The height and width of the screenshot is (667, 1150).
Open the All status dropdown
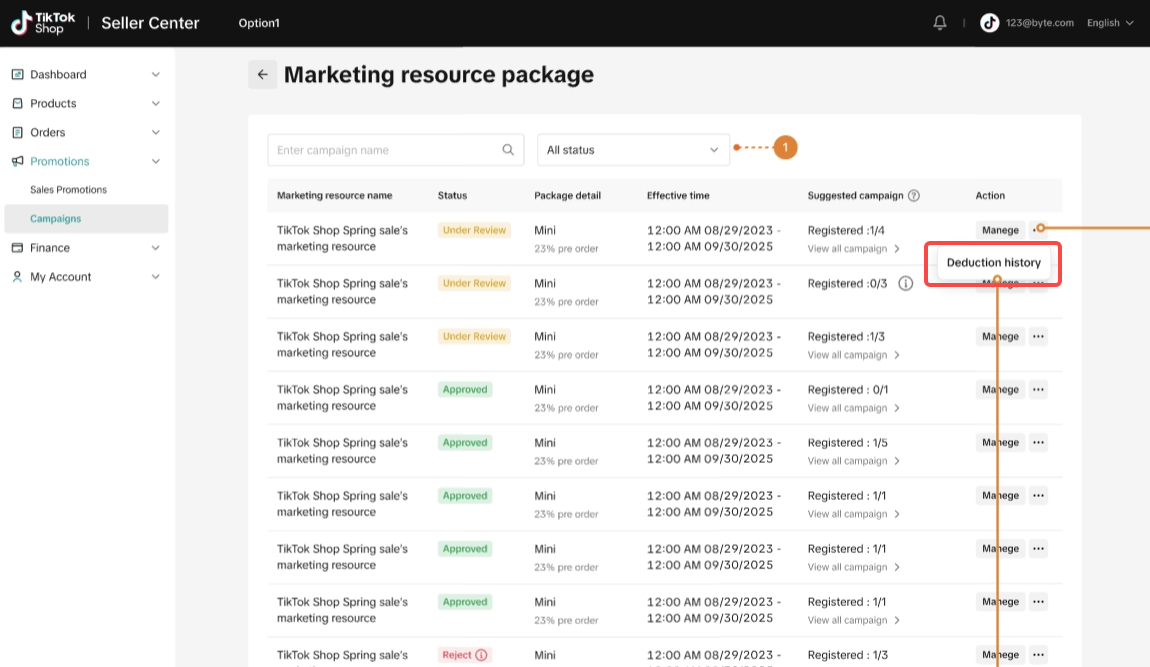coord(633,150)
